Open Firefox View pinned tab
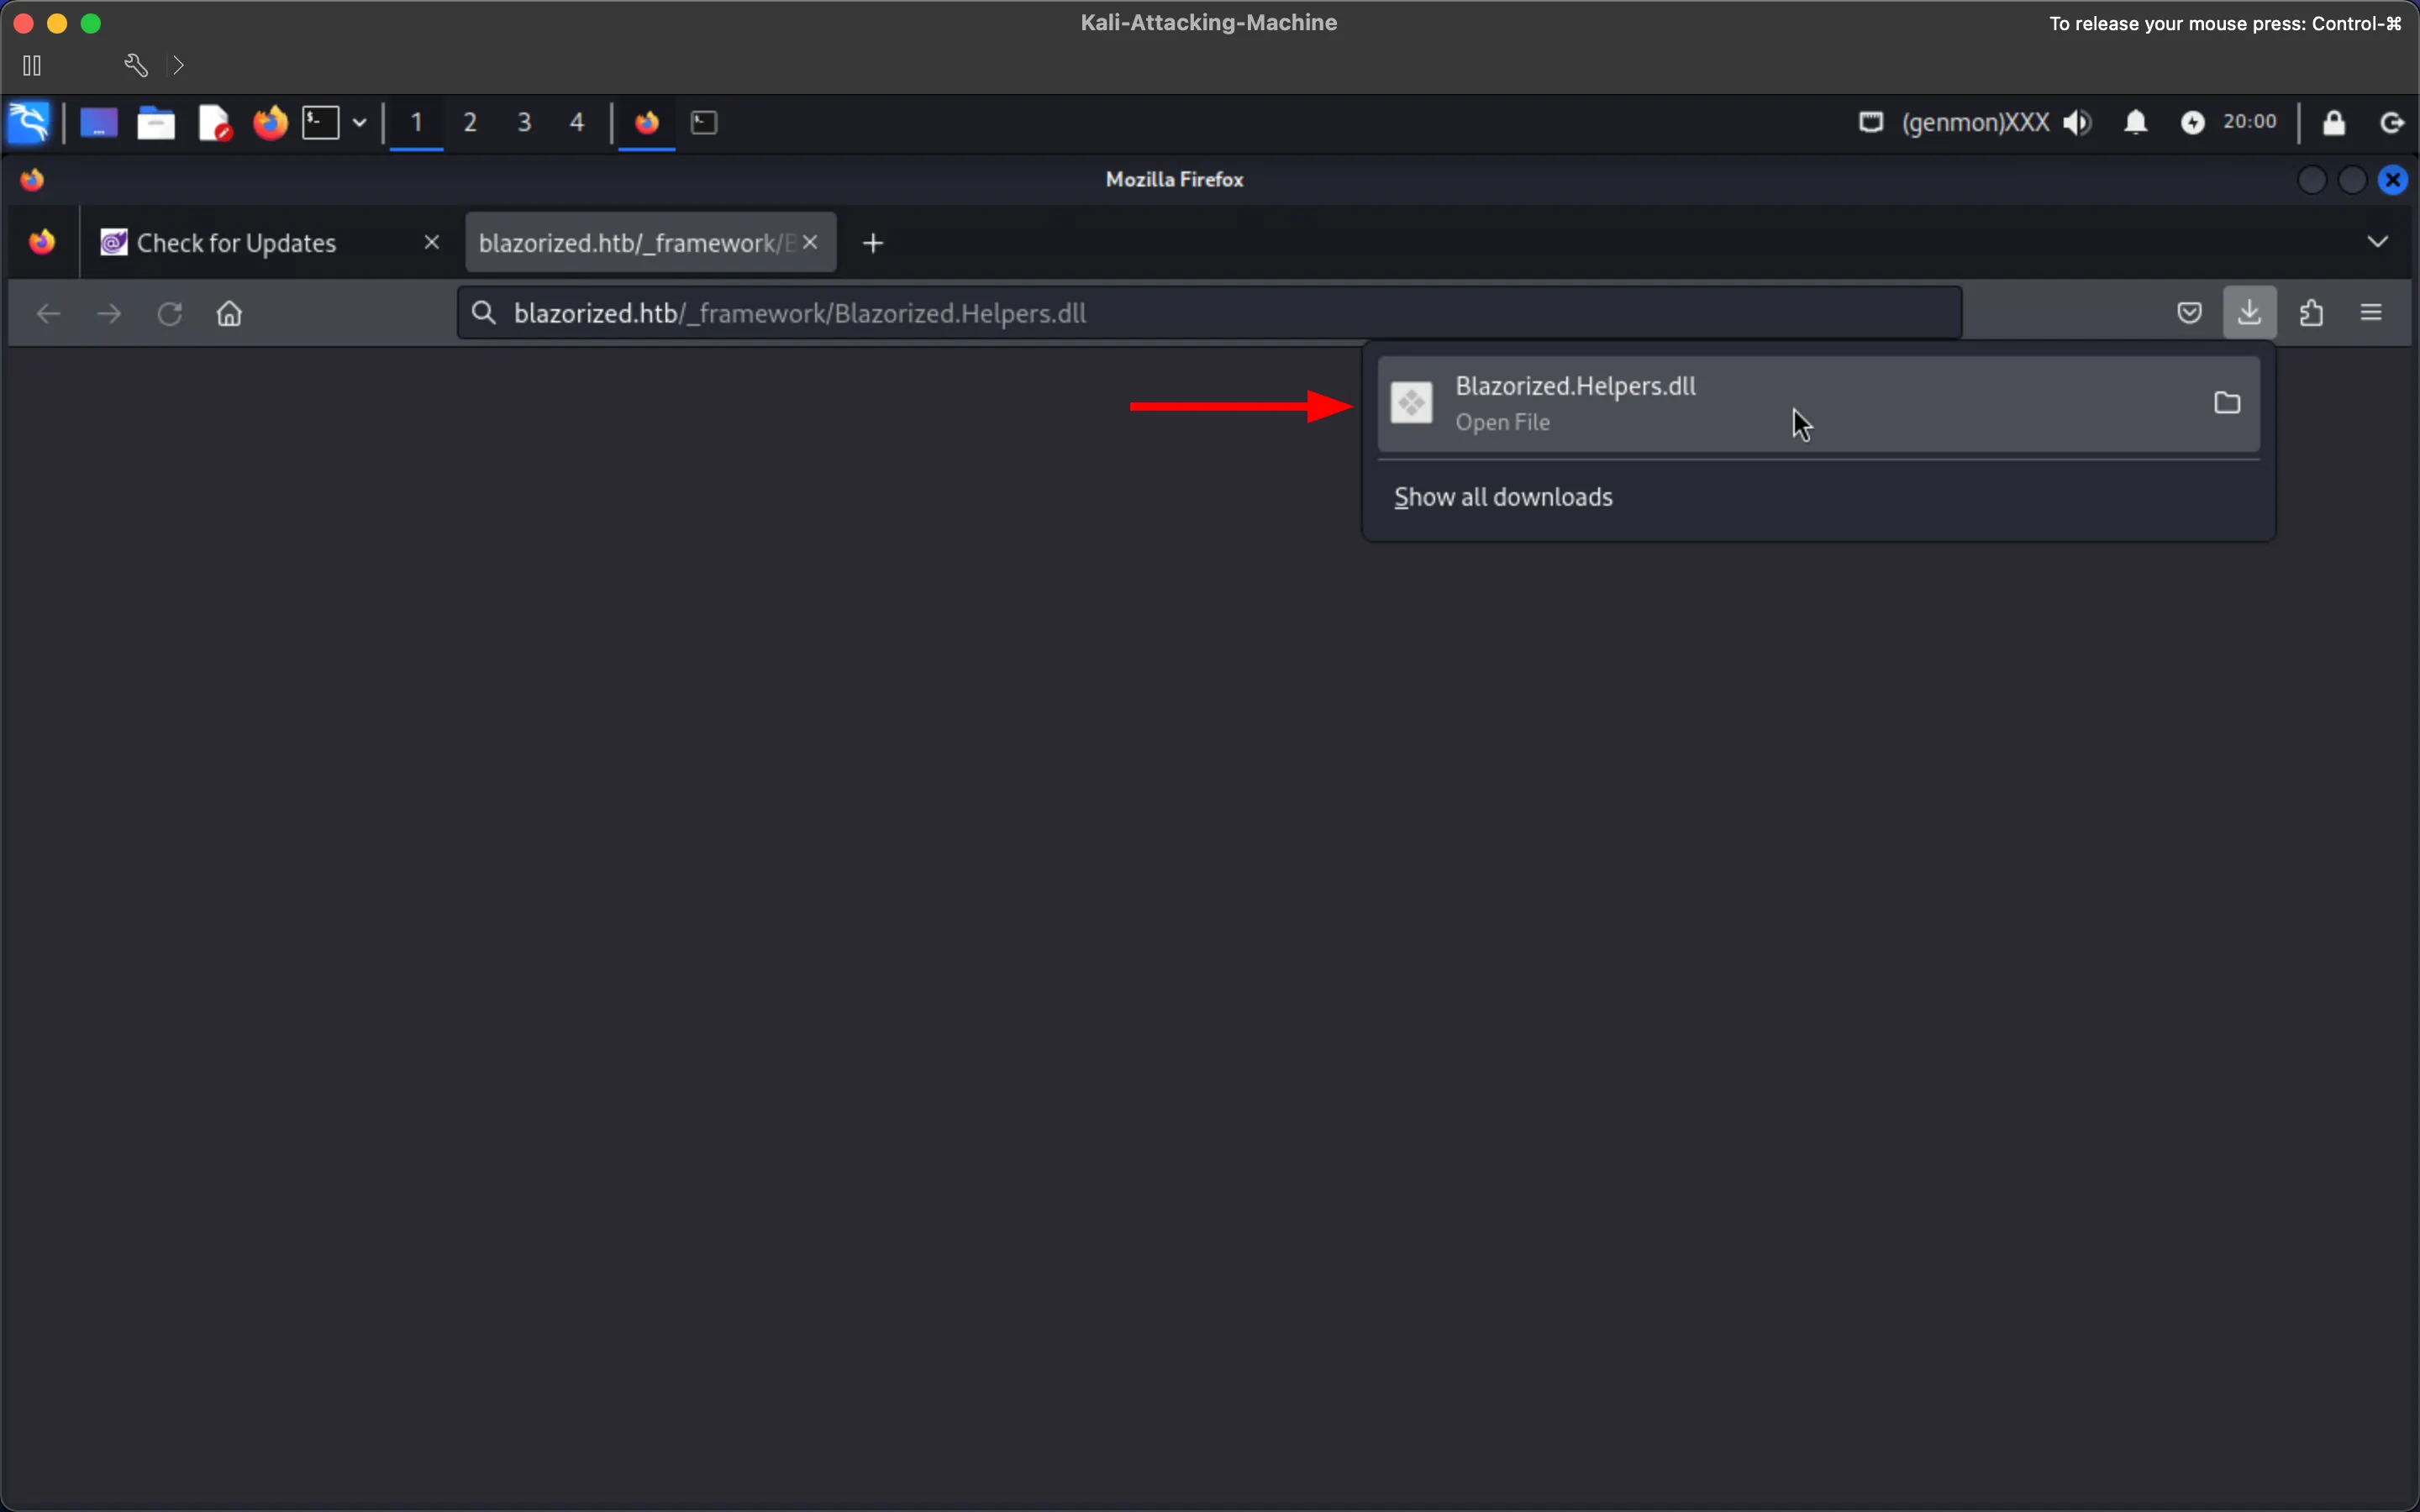This screenshot has width=2420, height=1512. coord(42,242)
